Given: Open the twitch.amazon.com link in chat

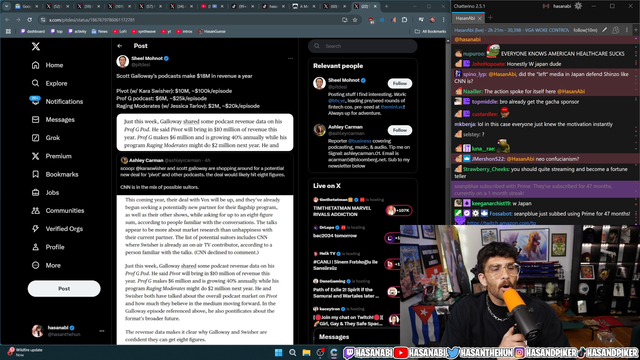Looking at the screenshot, I should pos(501,223).
